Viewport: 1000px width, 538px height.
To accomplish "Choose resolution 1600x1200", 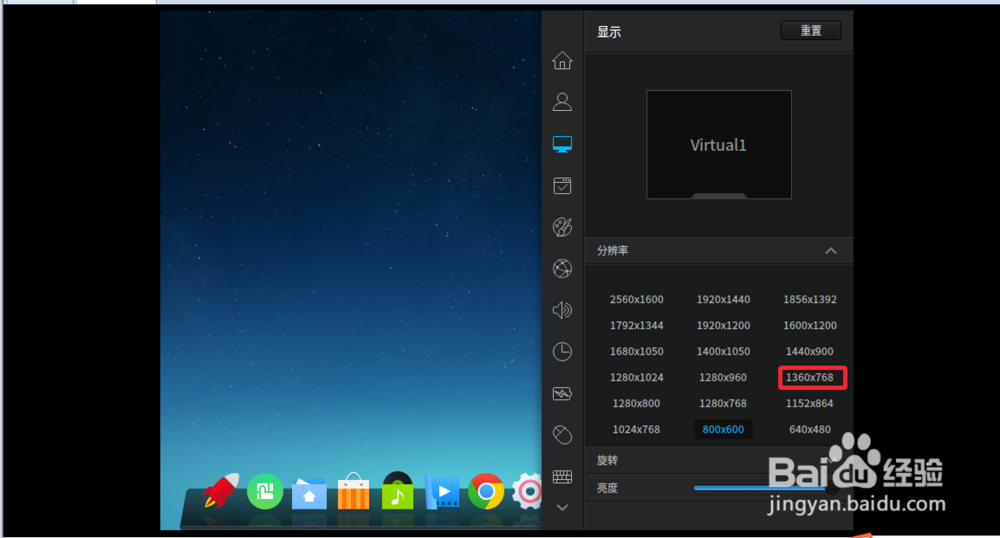I will click(810, 326).
